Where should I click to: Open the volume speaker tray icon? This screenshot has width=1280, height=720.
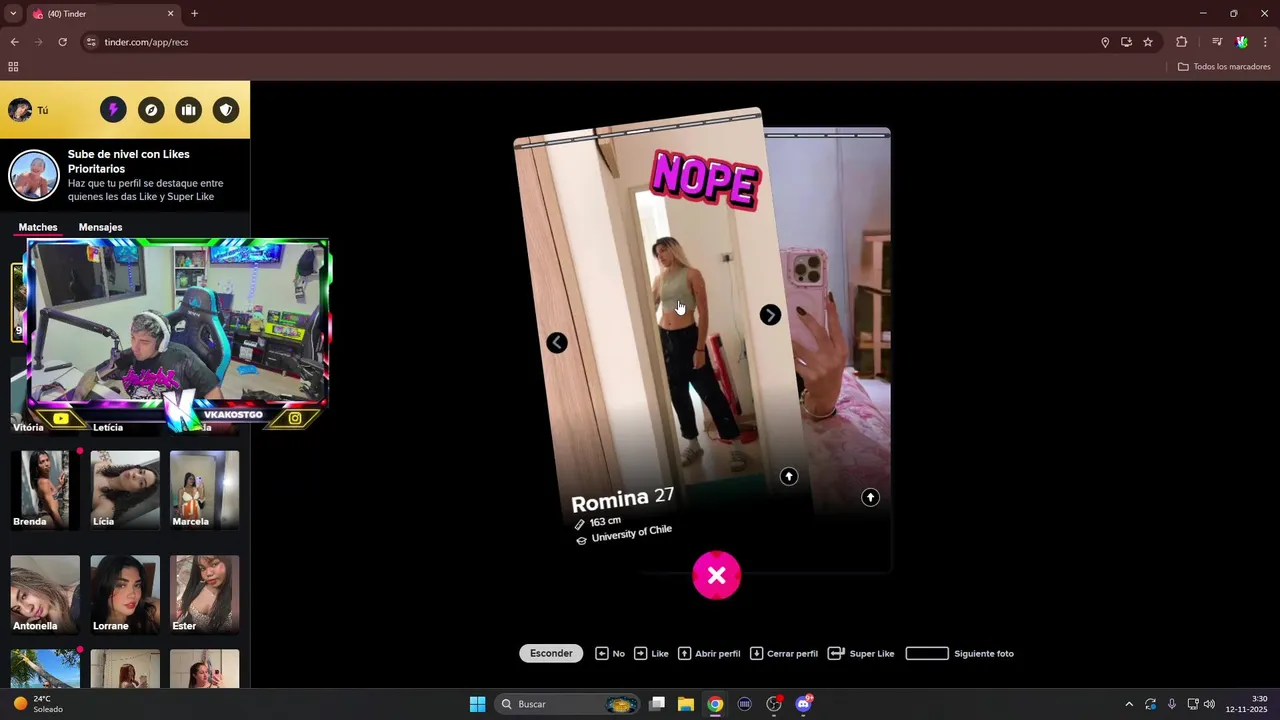1209,704
